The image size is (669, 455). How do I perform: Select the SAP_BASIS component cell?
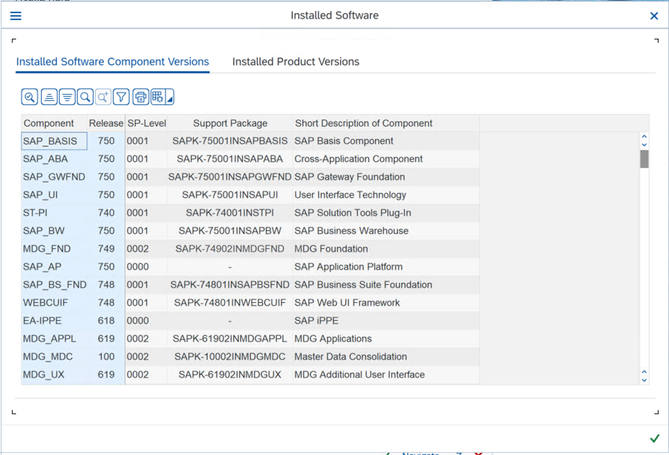(x=54, y=141)
